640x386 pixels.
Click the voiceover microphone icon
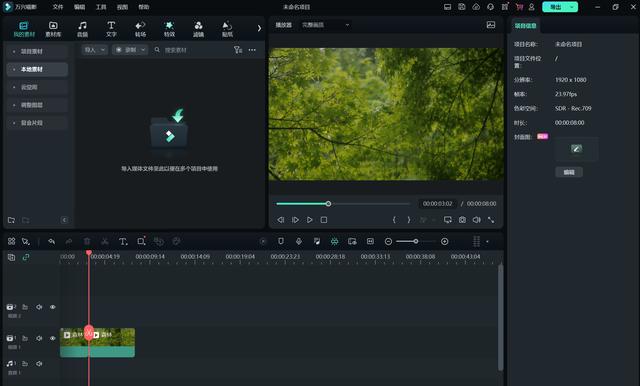(299, 242)
